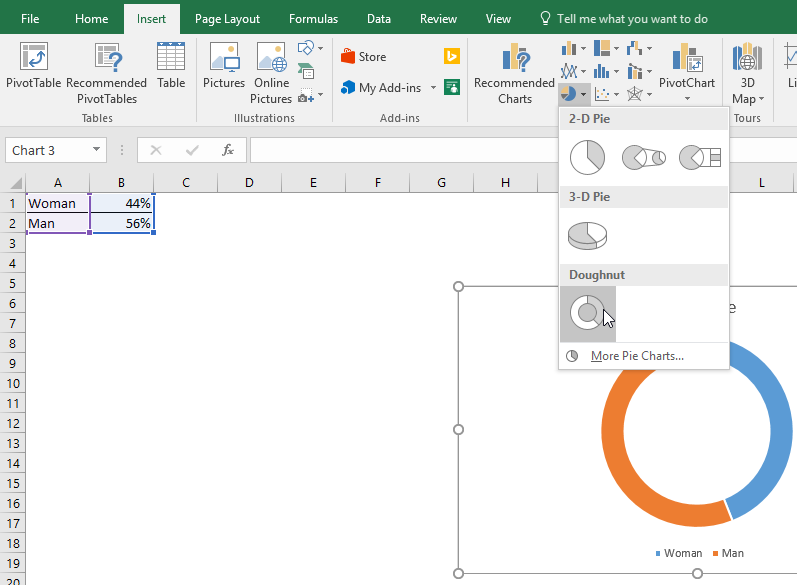This screenshot has width=797, height=585.
Task: Select cell A1 containing Woman
Action: (x=57, y=203)
